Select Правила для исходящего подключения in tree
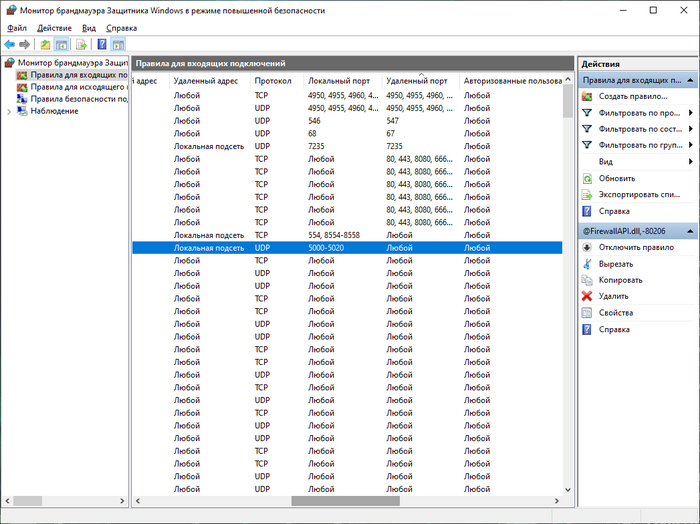This screenshot has height=524, width=700. click(x=79, y=87)
